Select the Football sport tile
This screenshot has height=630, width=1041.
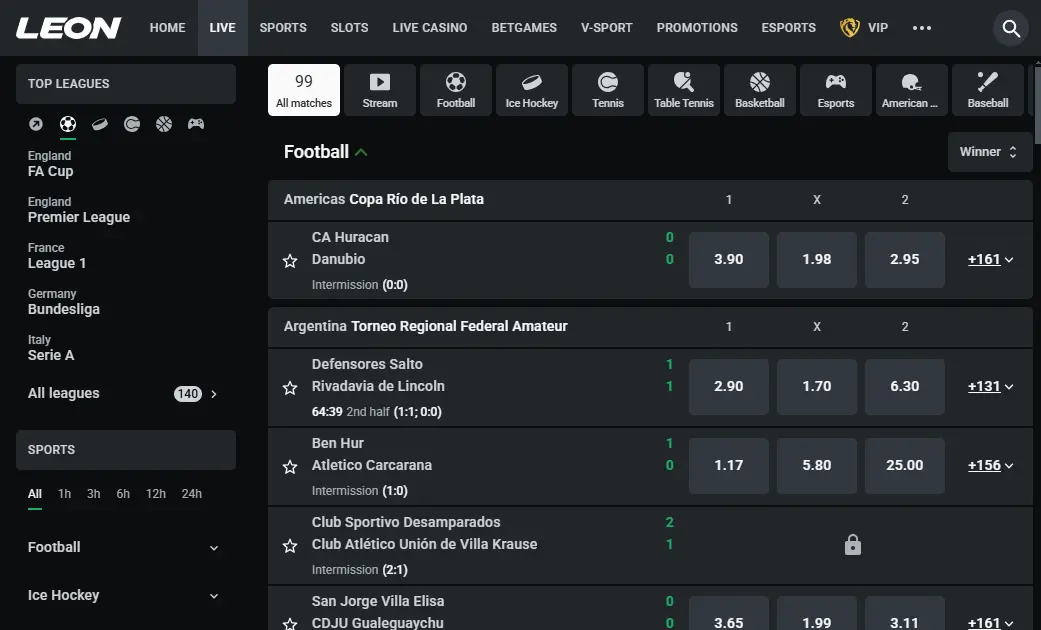[455, 90]
